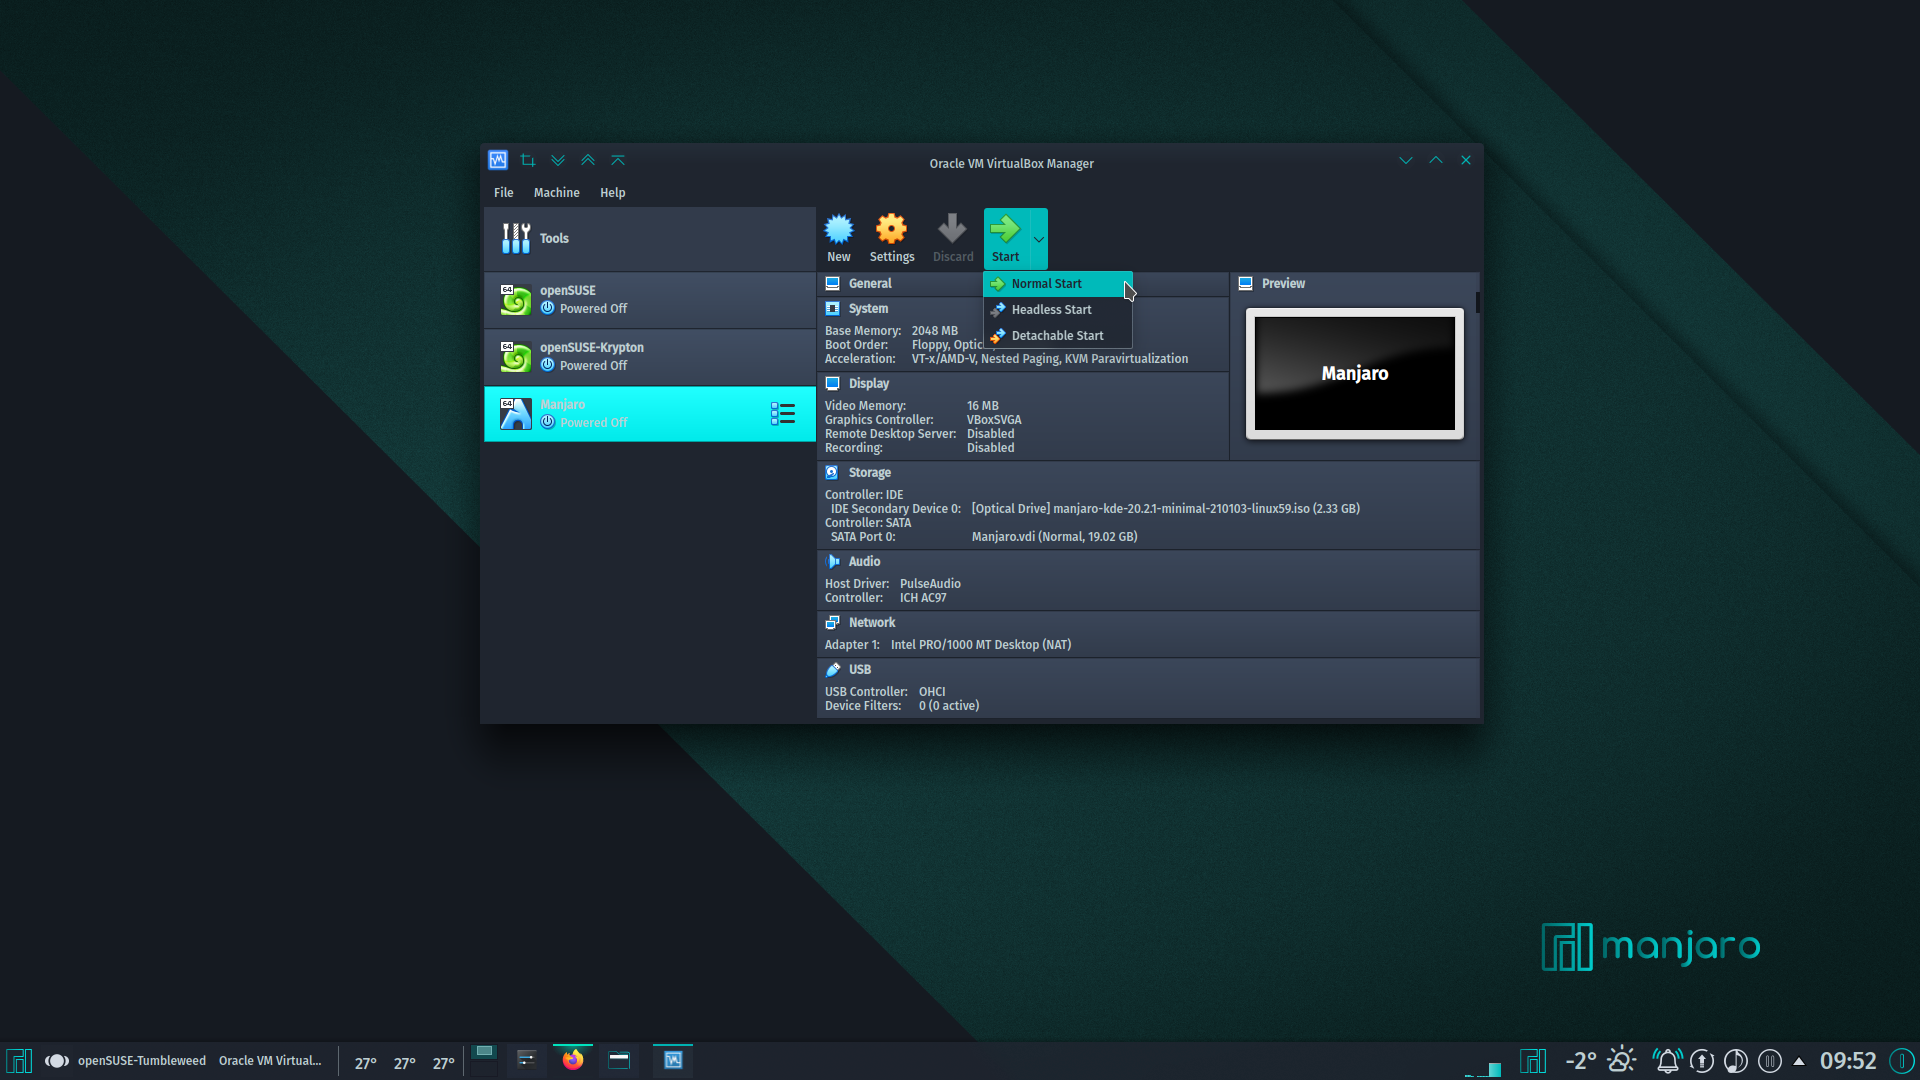Click the weather widget showing -2°

1600,1061
